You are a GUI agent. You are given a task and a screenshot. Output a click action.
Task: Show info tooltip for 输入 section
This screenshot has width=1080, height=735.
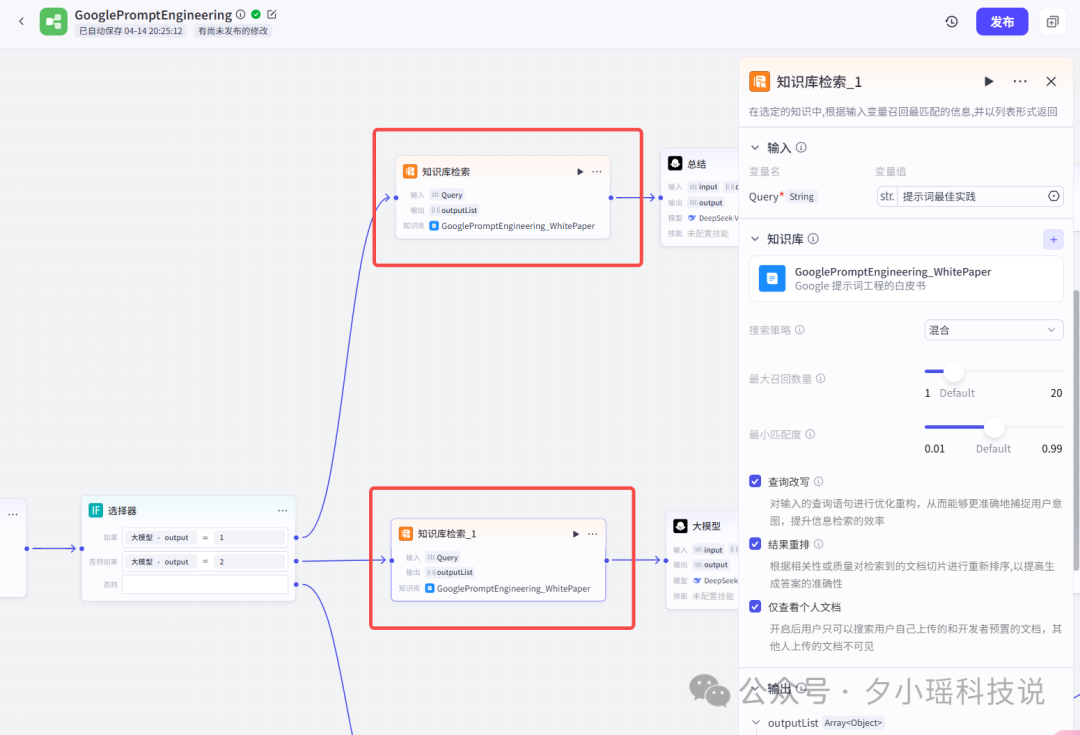click(801, 147)
